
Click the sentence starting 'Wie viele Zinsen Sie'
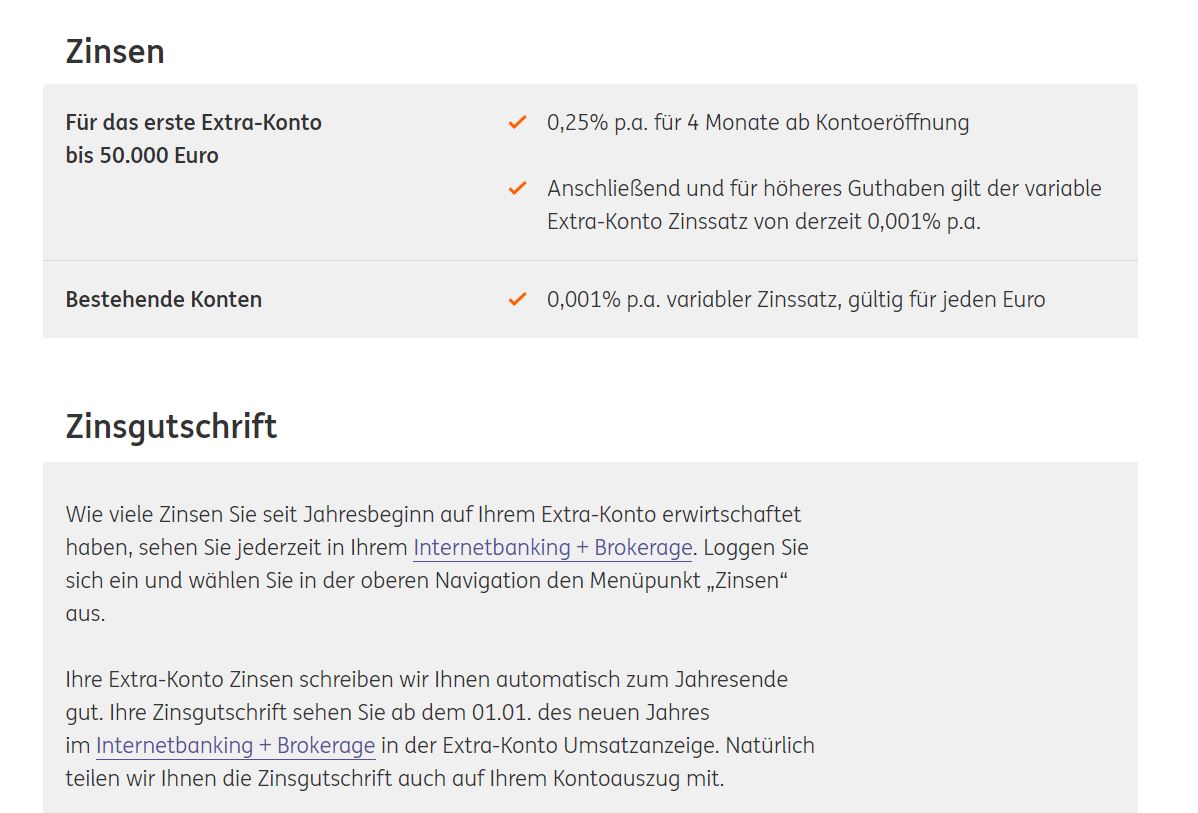point(433,531)
